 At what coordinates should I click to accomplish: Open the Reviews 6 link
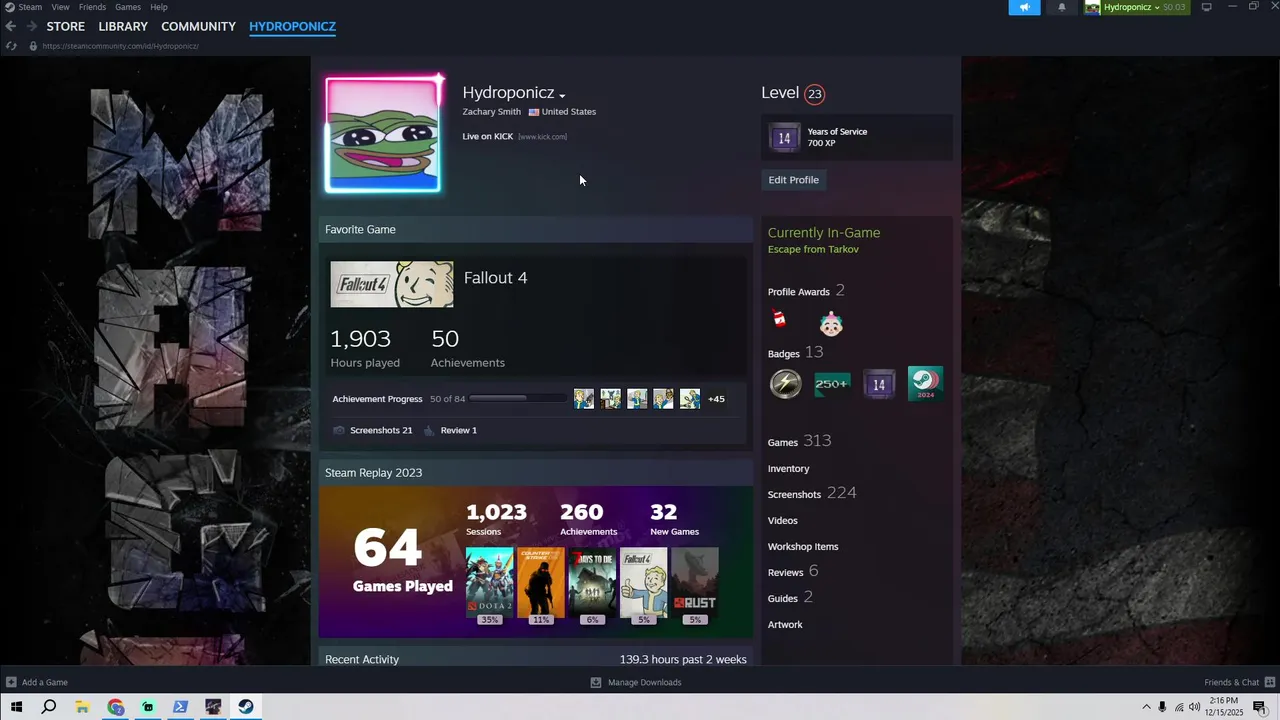coord(793,571)
